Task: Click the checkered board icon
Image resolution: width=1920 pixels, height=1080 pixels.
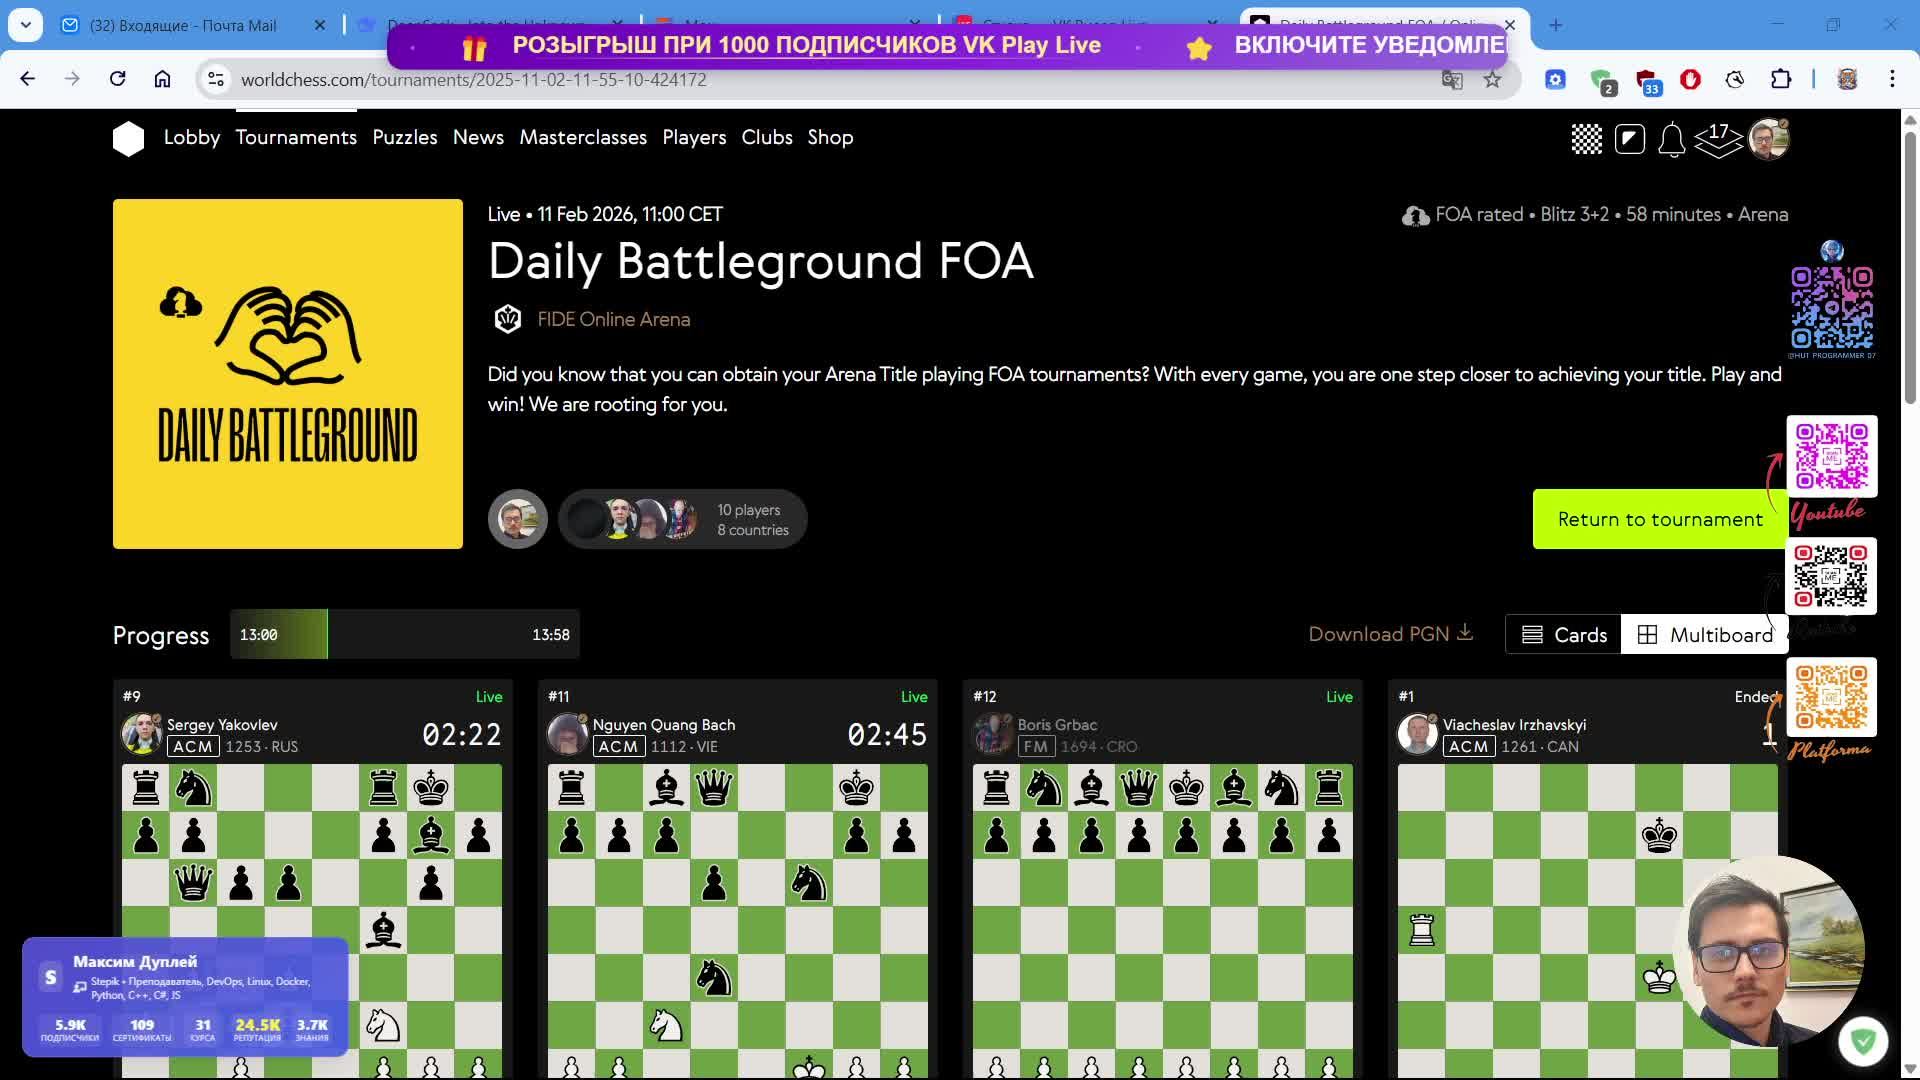Action: pyautogui.click(x=1586, y=139)
